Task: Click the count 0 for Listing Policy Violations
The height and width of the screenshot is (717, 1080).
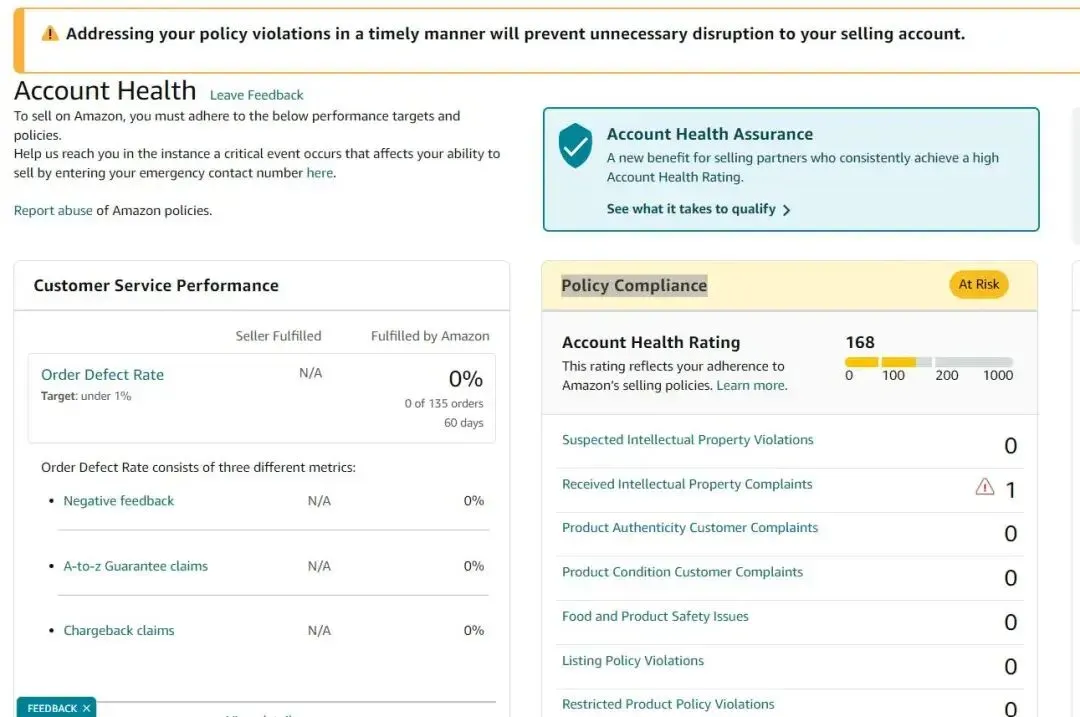Action: pos(1010,667)
